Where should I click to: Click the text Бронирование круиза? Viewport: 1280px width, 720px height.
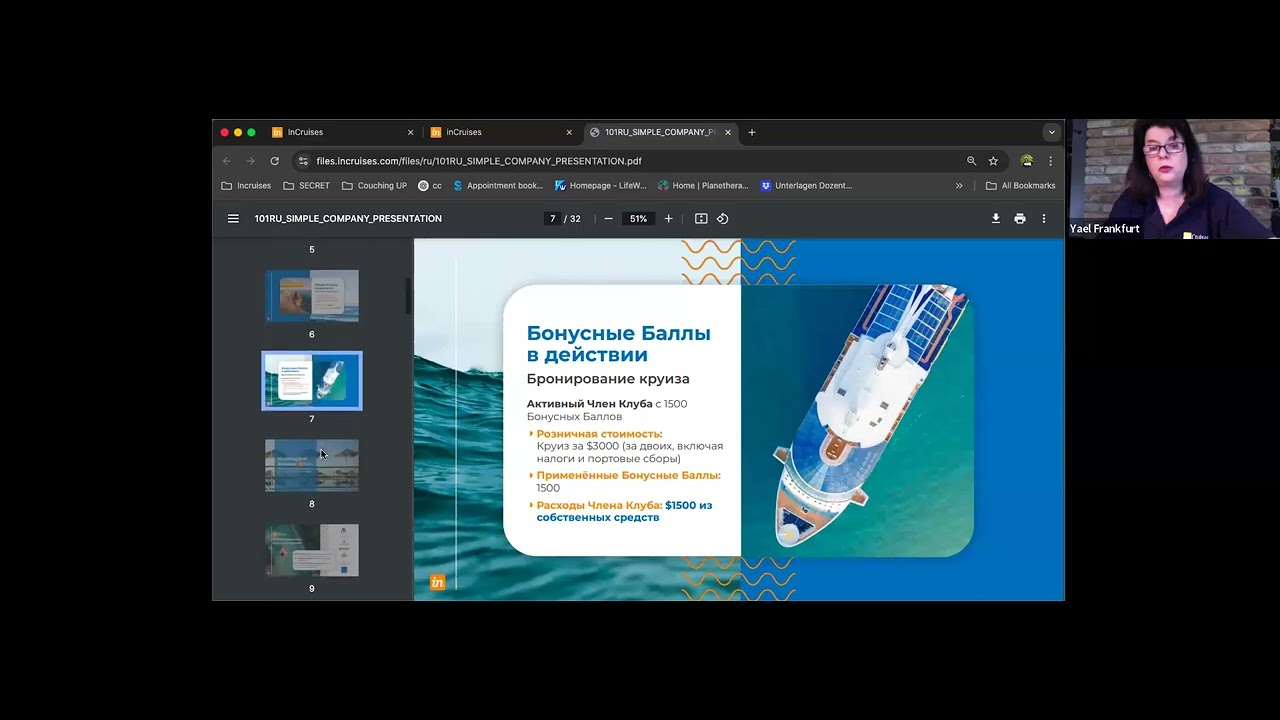608,379
